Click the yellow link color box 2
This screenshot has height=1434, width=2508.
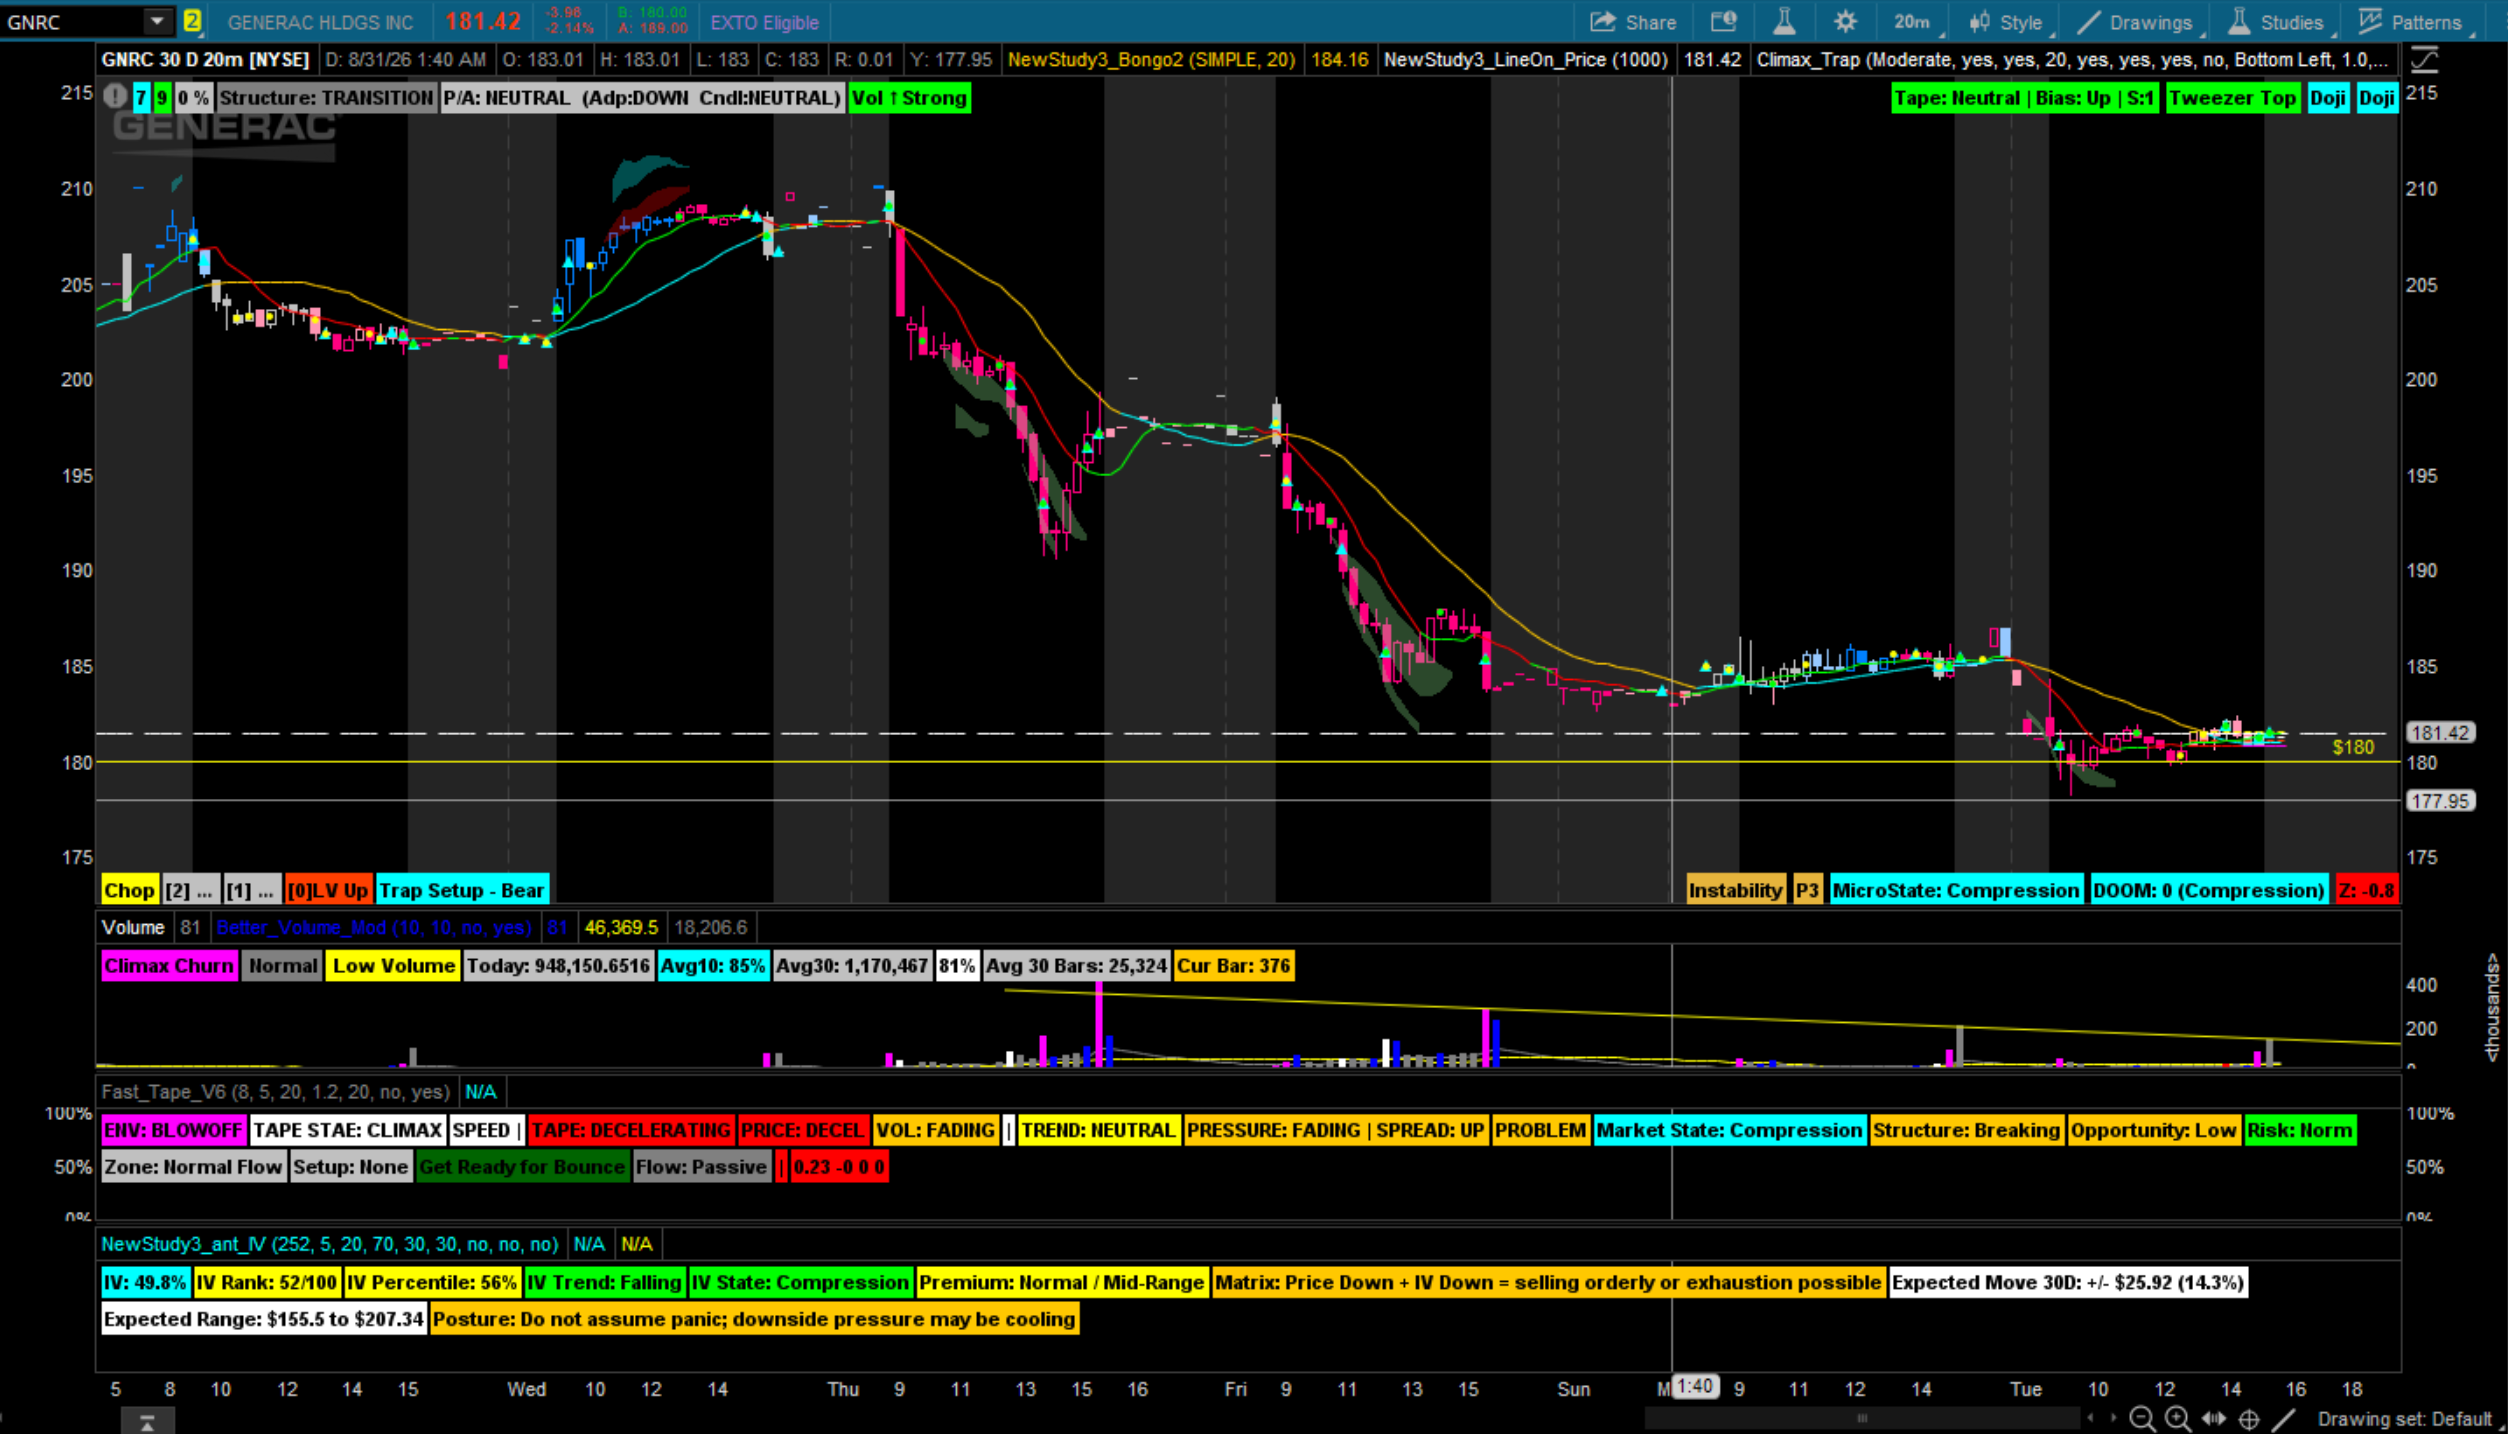[x=192, y=21]
